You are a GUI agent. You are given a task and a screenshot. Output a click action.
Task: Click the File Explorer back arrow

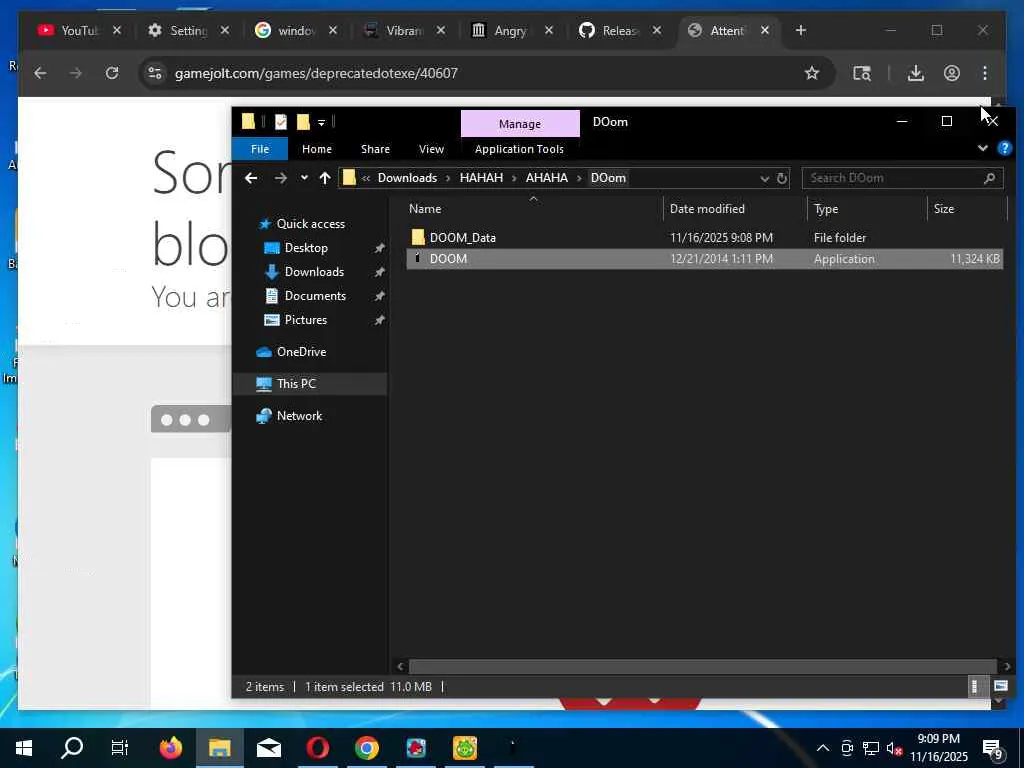pyautogui.click(x=251, y=178)
